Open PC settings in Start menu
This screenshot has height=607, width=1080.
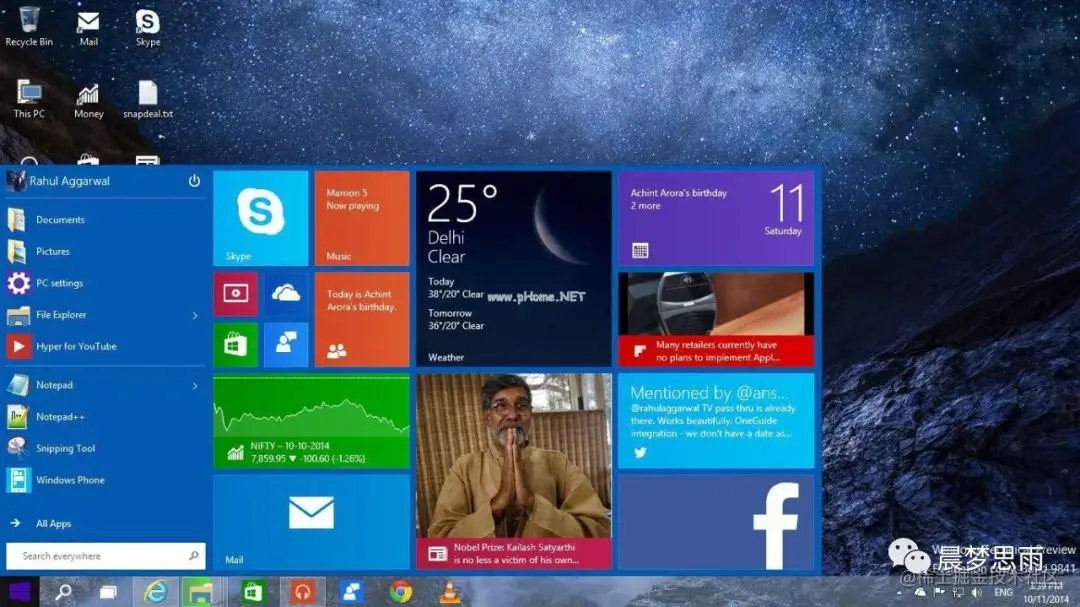point(105,283)
